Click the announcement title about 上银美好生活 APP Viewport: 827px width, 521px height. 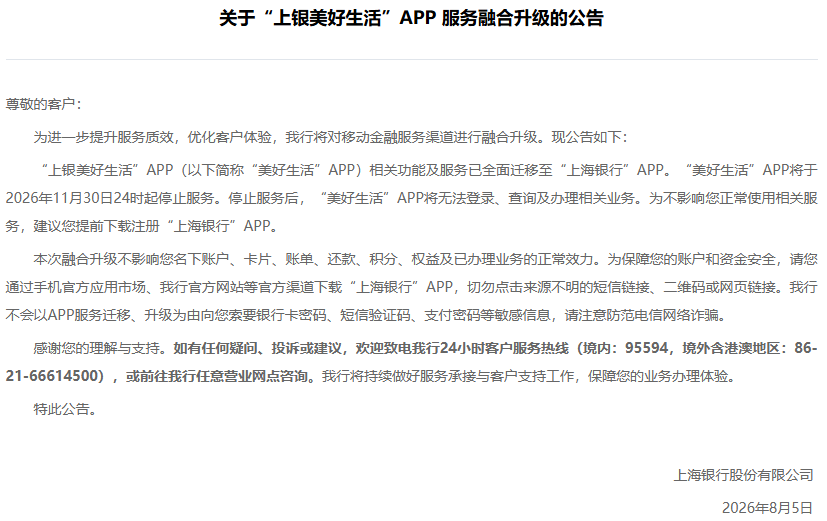click(411, 18)
